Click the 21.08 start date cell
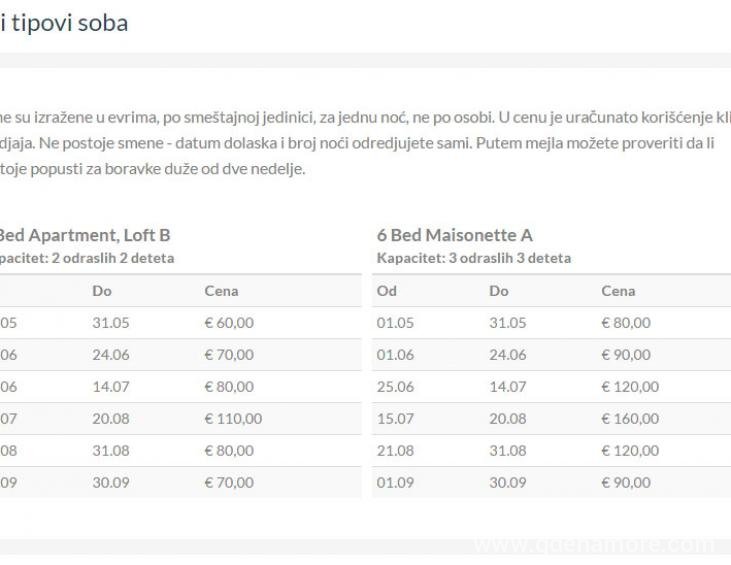 click(x=395, y=450)
